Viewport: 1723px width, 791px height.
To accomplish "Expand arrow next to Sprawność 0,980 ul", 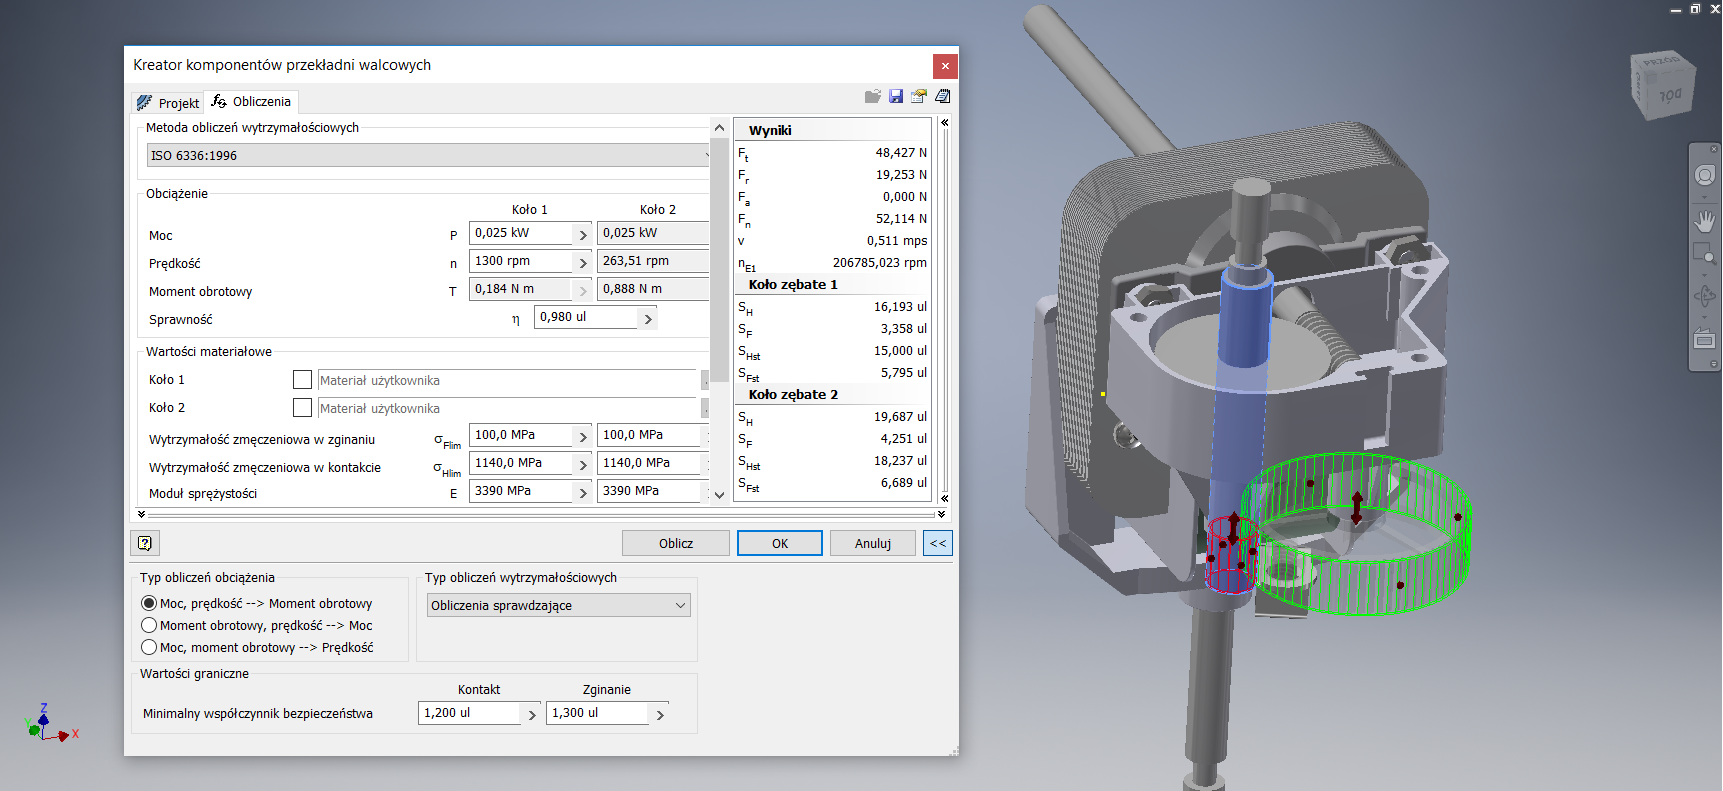I will pos(648,319).
